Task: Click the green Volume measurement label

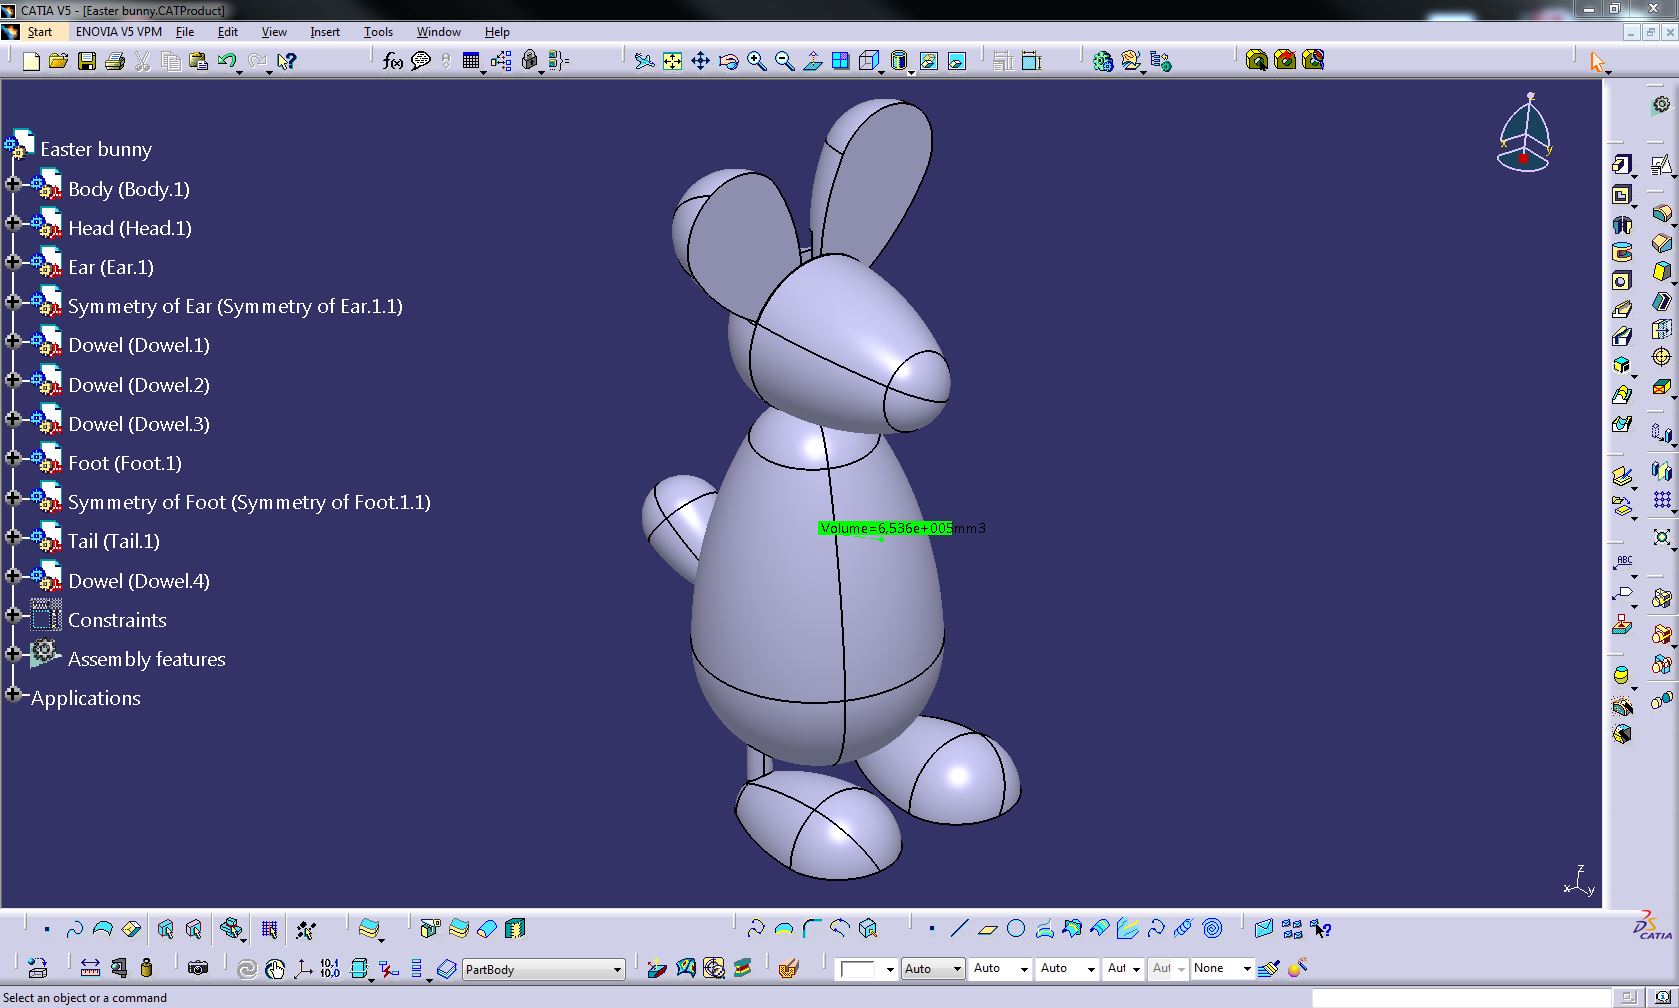Action: coord(885,528)
